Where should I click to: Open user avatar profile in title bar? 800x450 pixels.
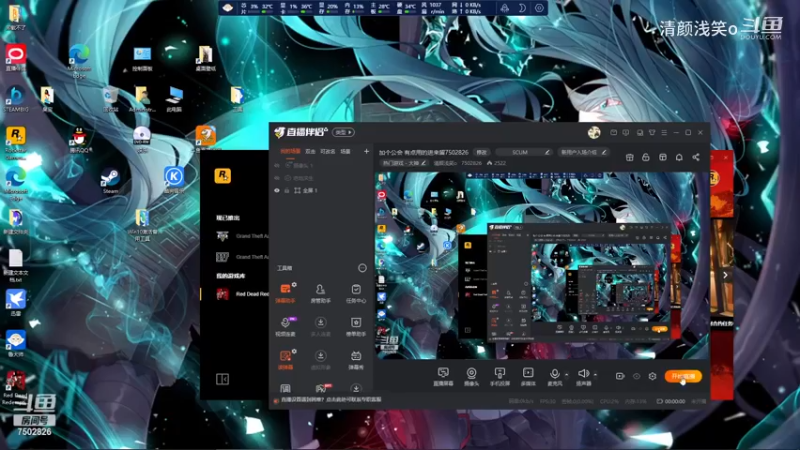click(x=594, y=133)
